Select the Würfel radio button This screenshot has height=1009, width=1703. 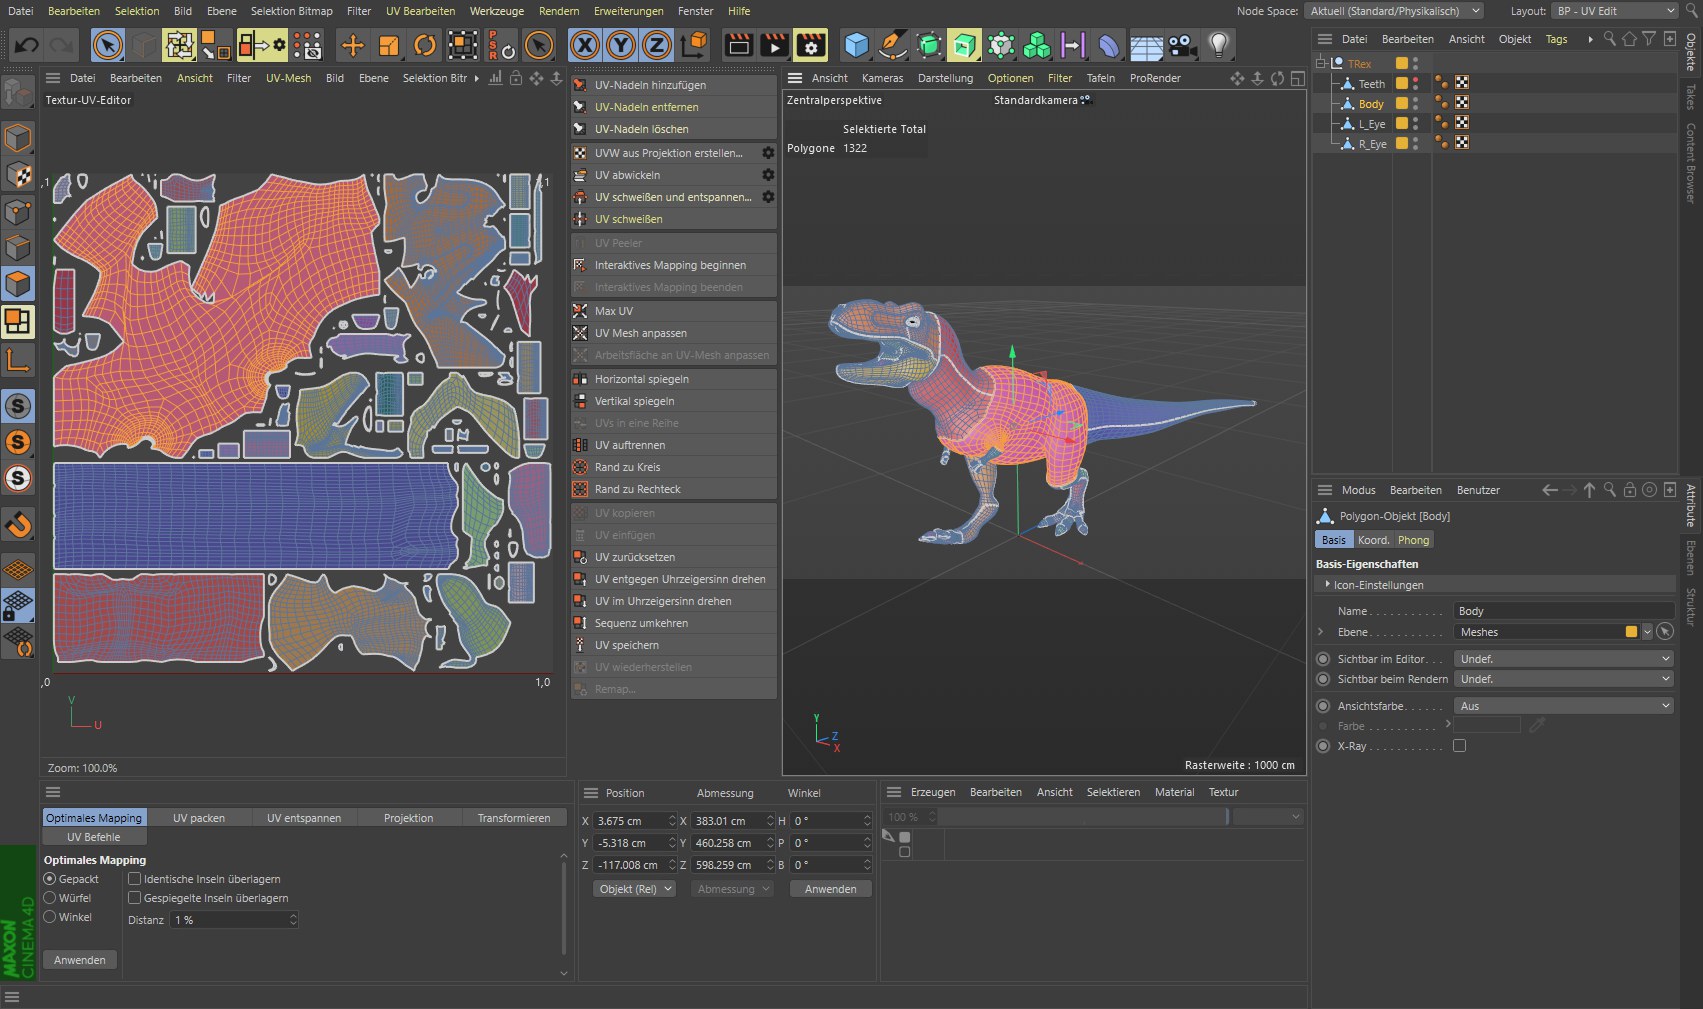tap(49, 898)
